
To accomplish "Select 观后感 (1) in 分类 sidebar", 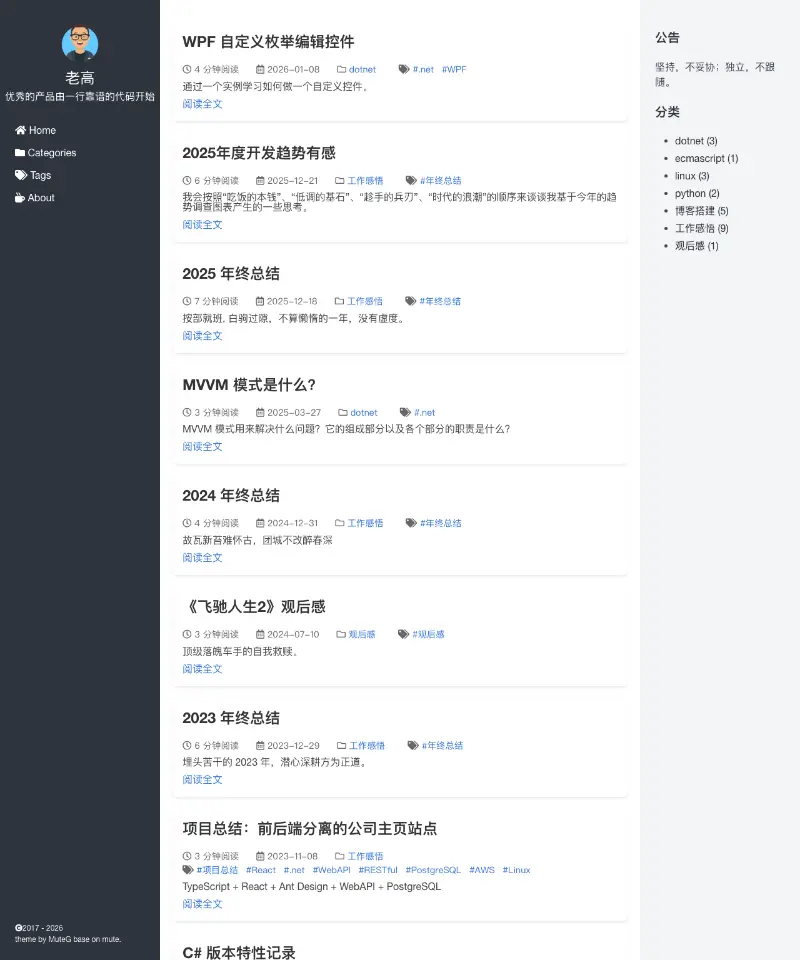I will click(697, 246).
